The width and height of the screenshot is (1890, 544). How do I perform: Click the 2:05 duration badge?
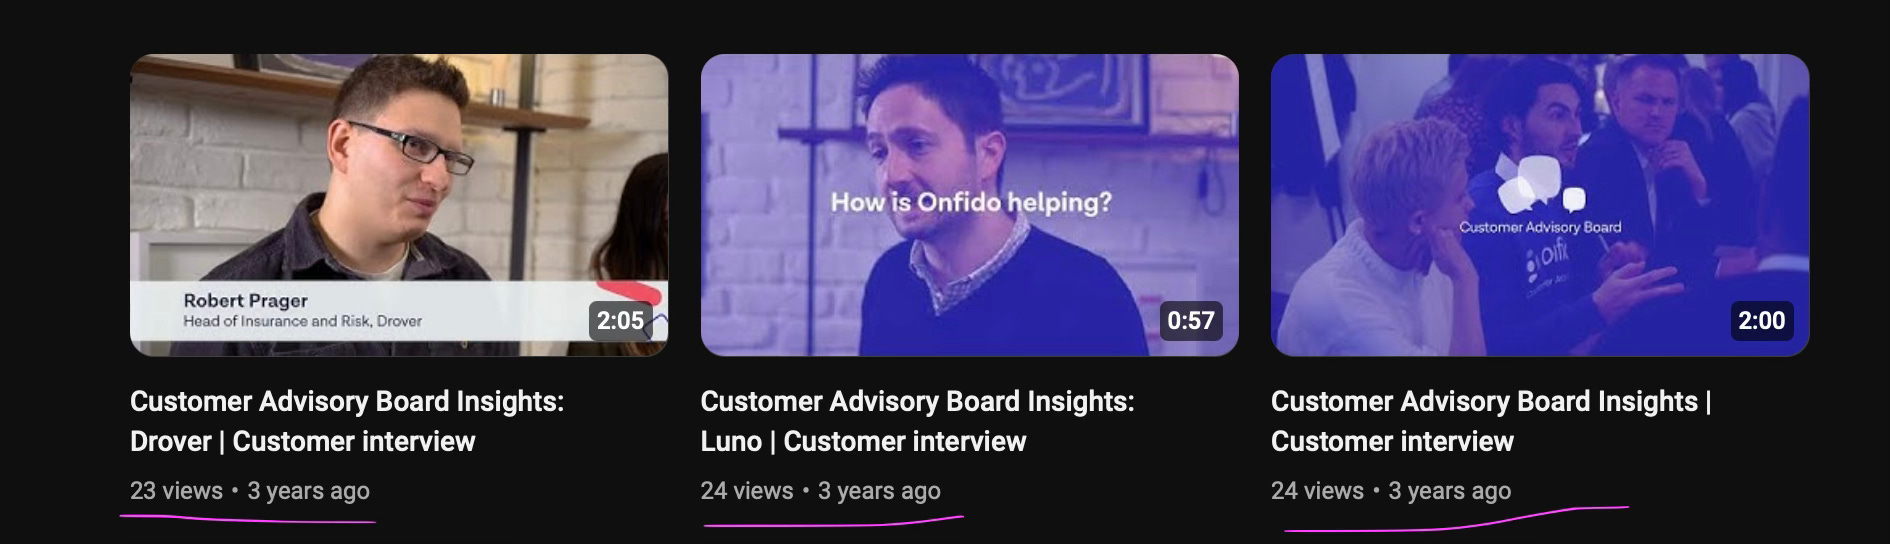click(620, 321)
